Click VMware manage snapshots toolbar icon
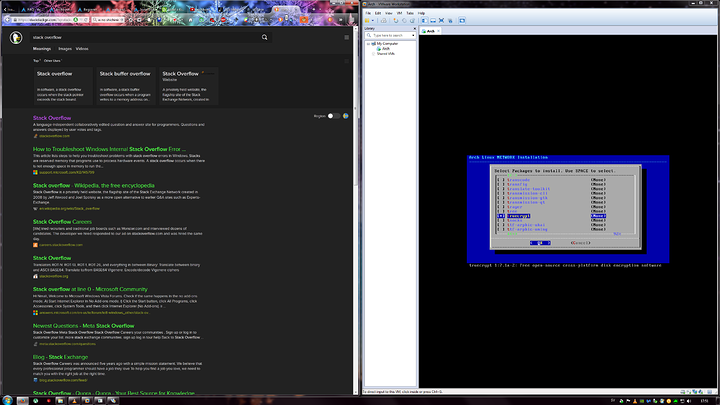This screenshot has height=405, width=720. [412, 20]
